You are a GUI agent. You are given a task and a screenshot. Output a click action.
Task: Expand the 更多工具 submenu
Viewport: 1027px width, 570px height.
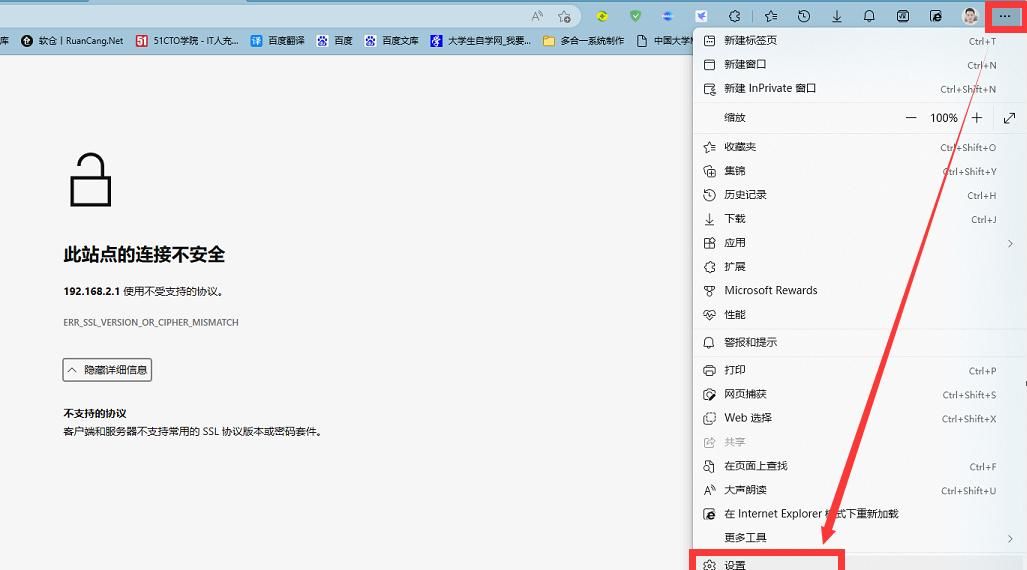[x=858, y=538]
